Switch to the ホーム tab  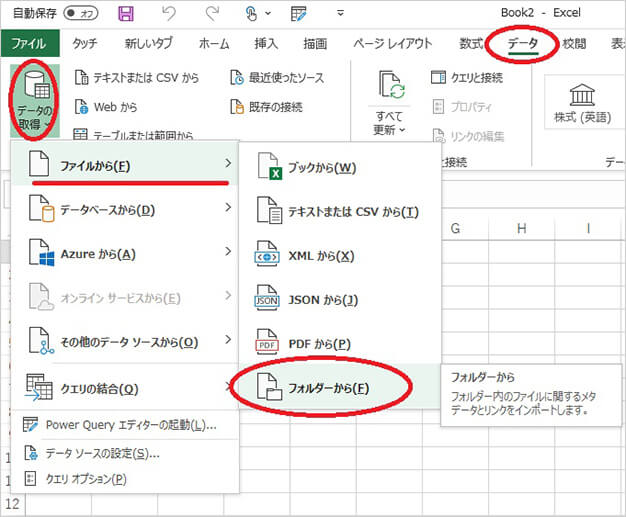click(214, 43)
